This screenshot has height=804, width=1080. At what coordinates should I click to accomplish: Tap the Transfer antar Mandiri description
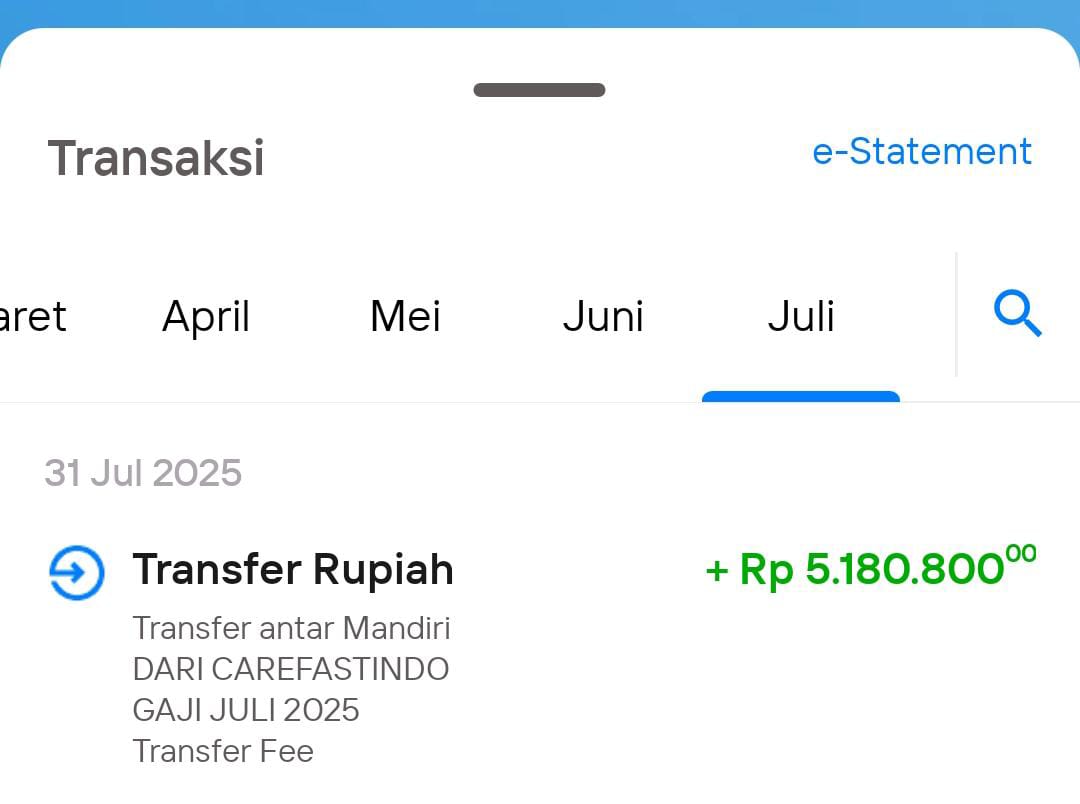pyautogui.click(x=291, y=628)
